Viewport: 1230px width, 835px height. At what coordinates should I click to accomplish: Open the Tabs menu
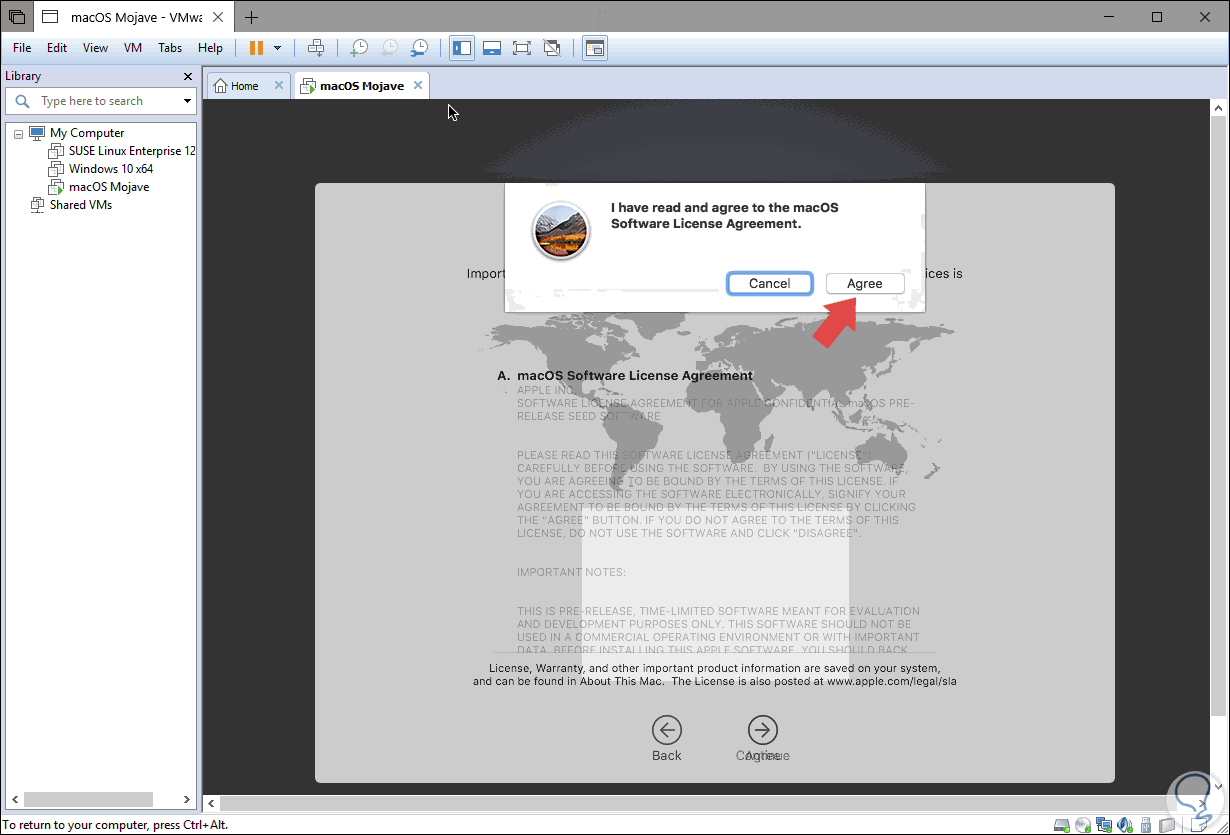coord(170,48)
